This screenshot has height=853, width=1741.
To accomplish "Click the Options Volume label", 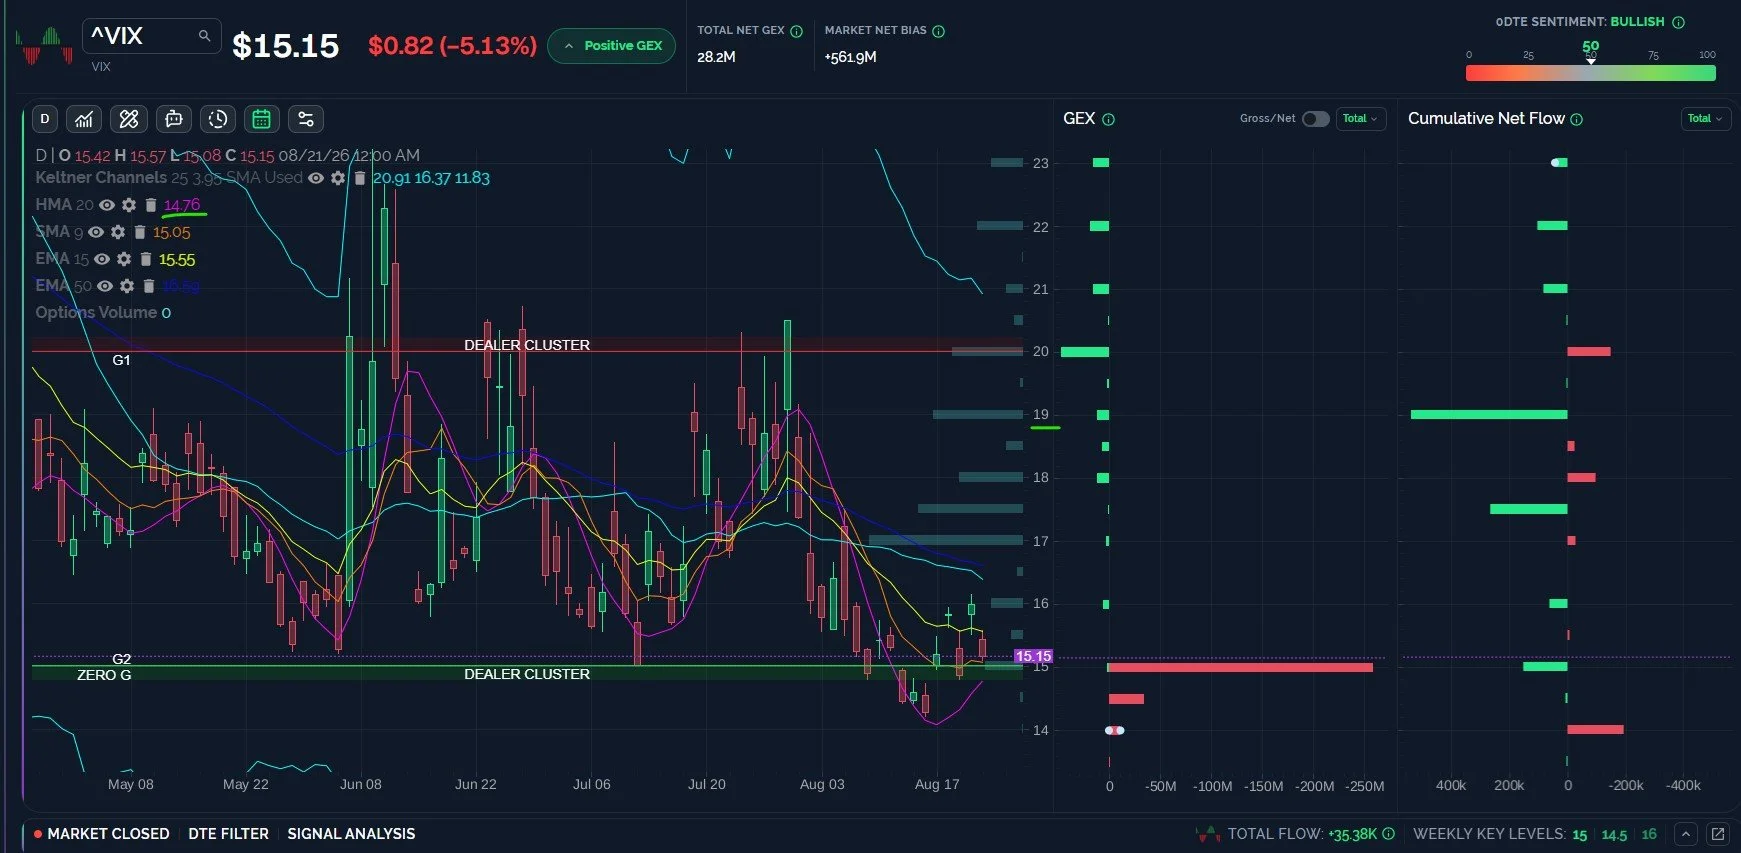I will 96,313.
